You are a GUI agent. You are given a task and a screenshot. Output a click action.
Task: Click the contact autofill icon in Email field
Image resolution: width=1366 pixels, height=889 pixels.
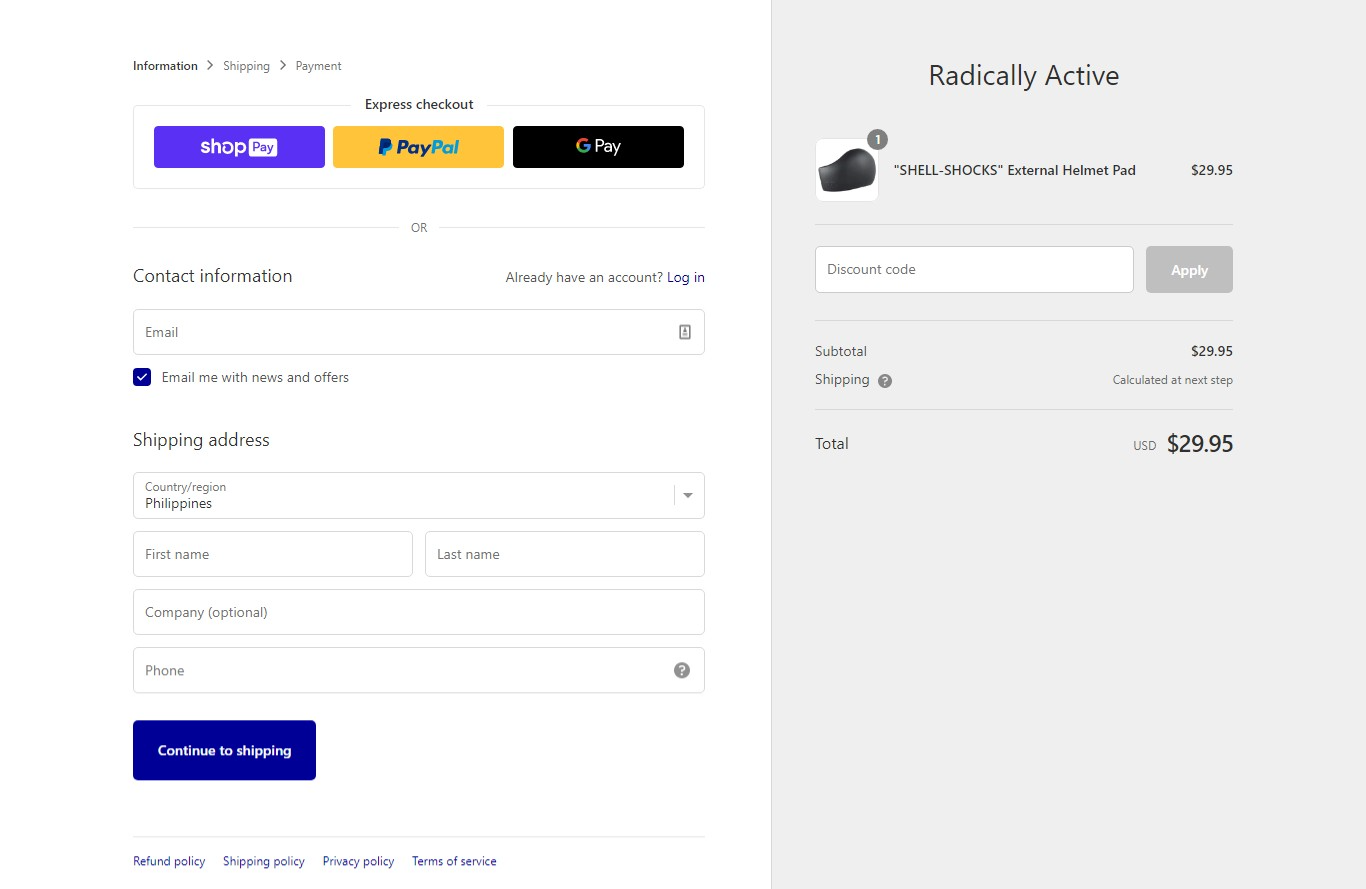click(685, 332)
